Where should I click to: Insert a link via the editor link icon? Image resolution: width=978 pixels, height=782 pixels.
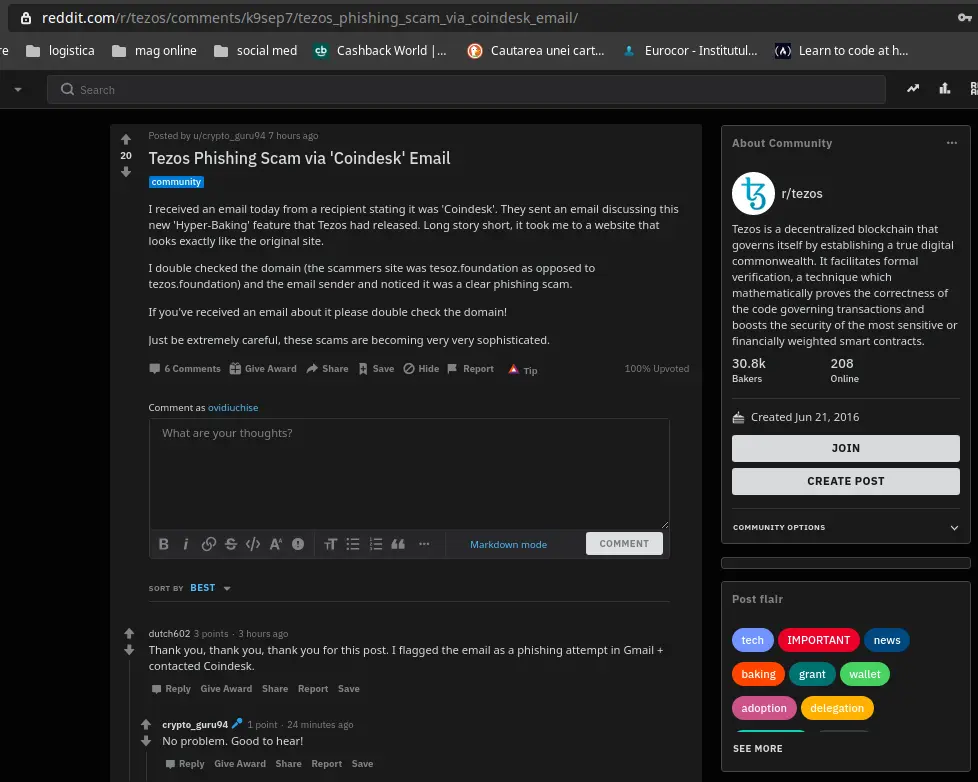(x=209, y=544)
